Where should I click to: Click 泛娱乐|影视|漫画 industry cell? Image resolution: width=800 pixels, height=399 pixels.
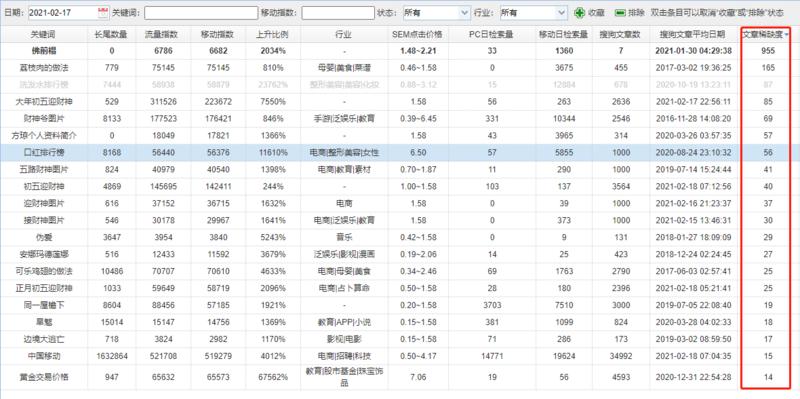point(343,255)
